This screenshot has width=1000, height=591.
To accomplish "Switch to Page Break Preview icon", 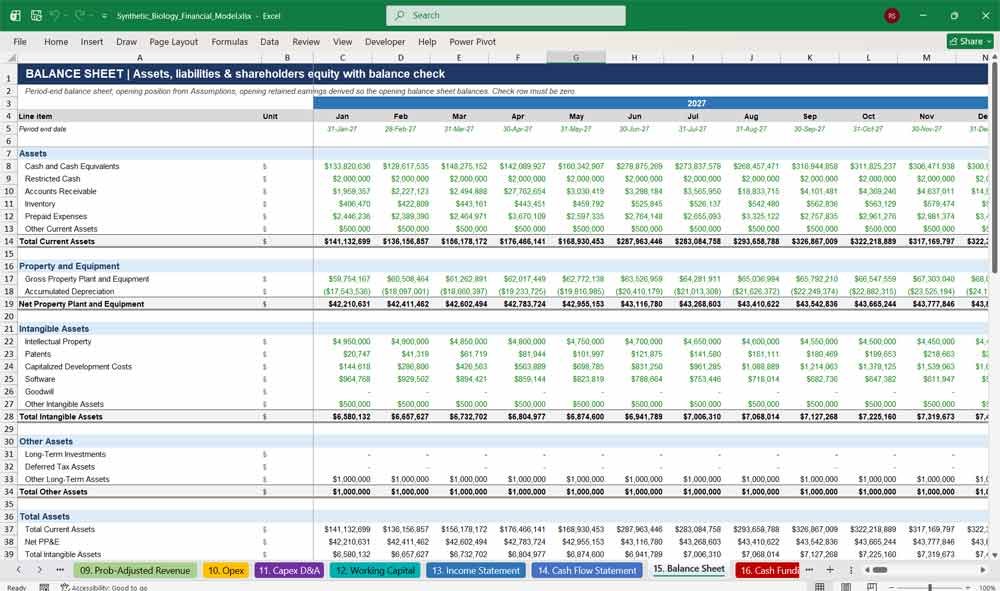I will 872,587.
